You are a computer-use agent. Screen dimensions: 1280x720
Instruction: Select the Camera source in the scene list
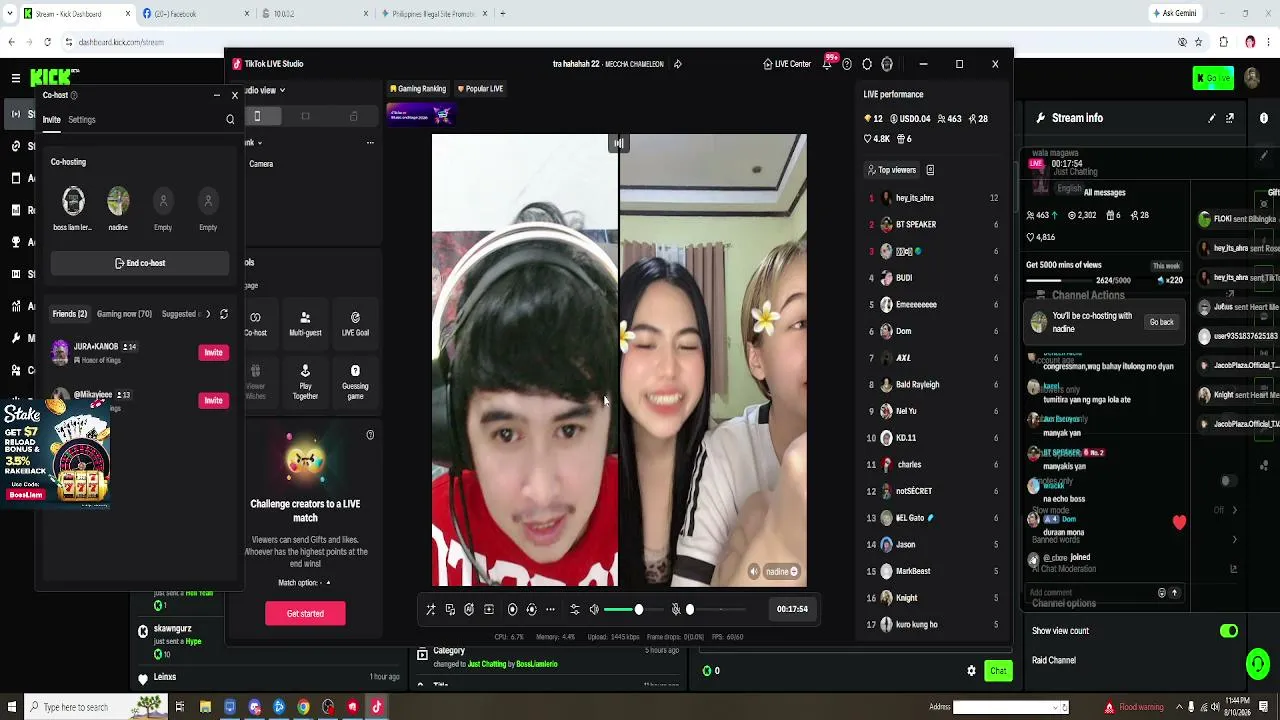click(261, 164)
